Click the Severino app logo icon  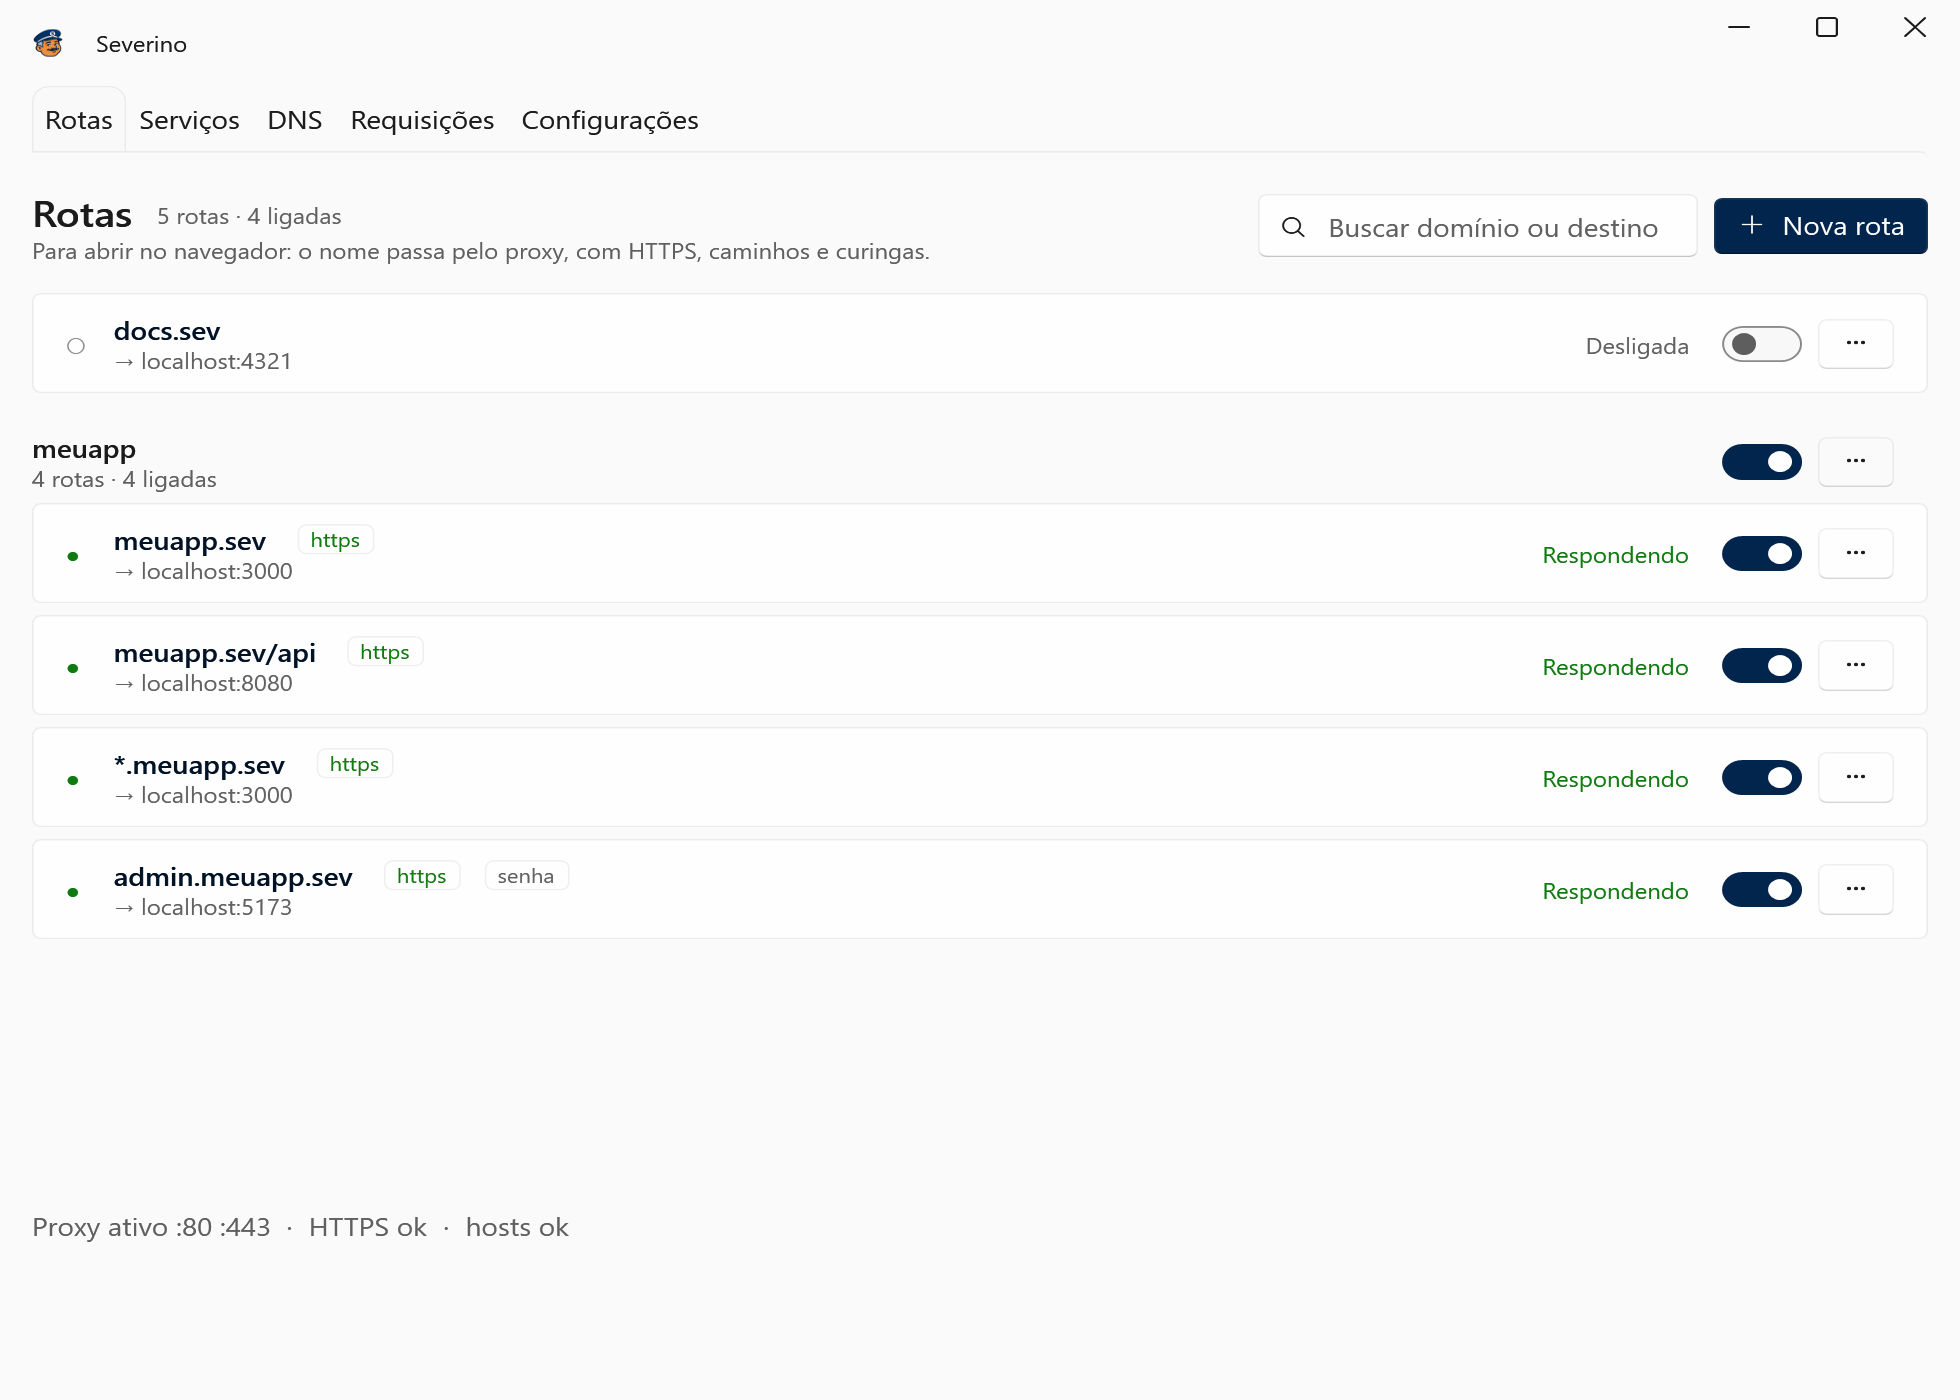[48, 43]
